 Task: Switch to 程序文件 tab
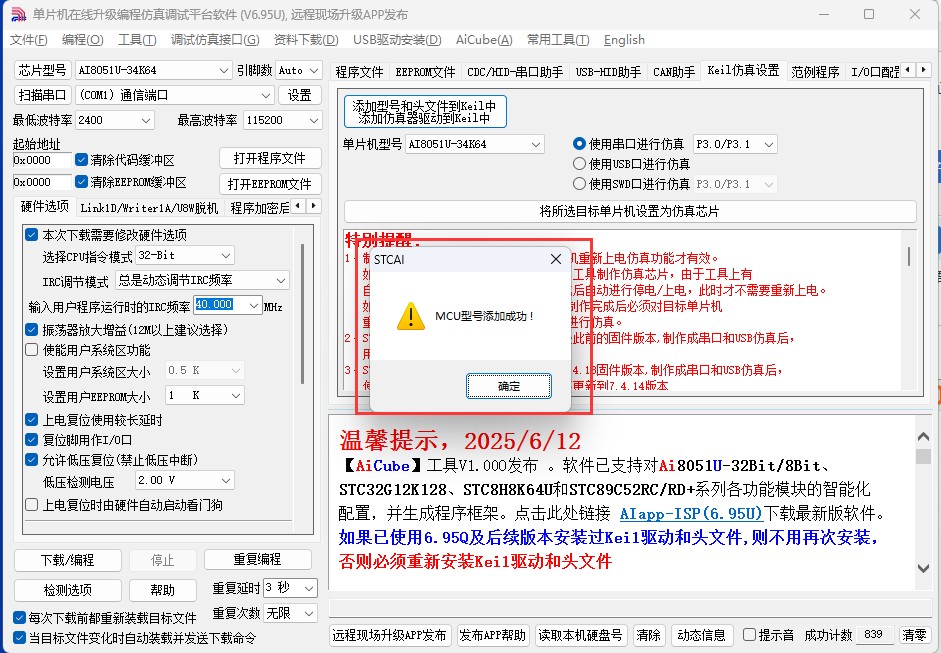point(359,72)
